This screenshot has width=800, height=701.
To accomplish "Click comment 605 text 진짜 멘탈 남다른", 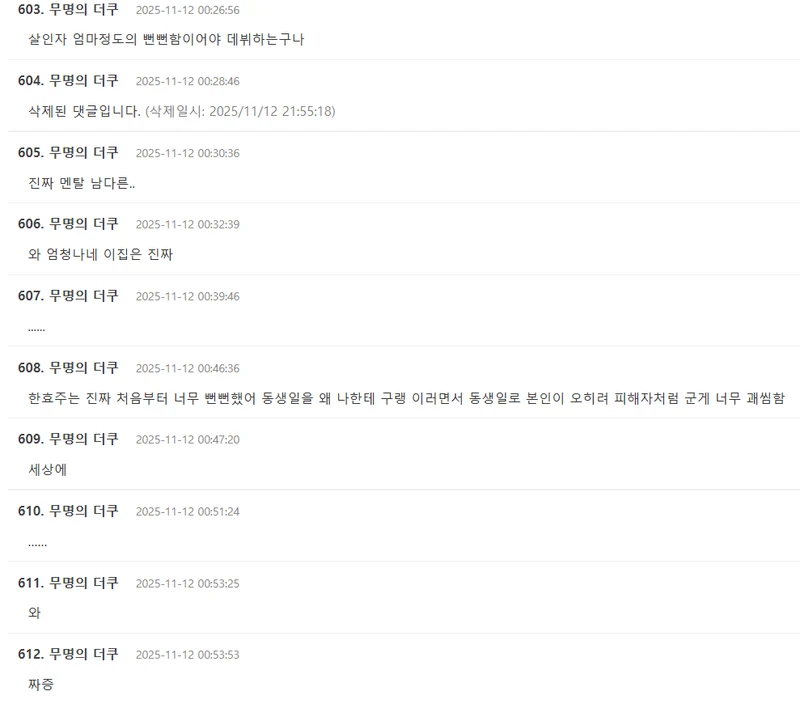I will point(82,183).
